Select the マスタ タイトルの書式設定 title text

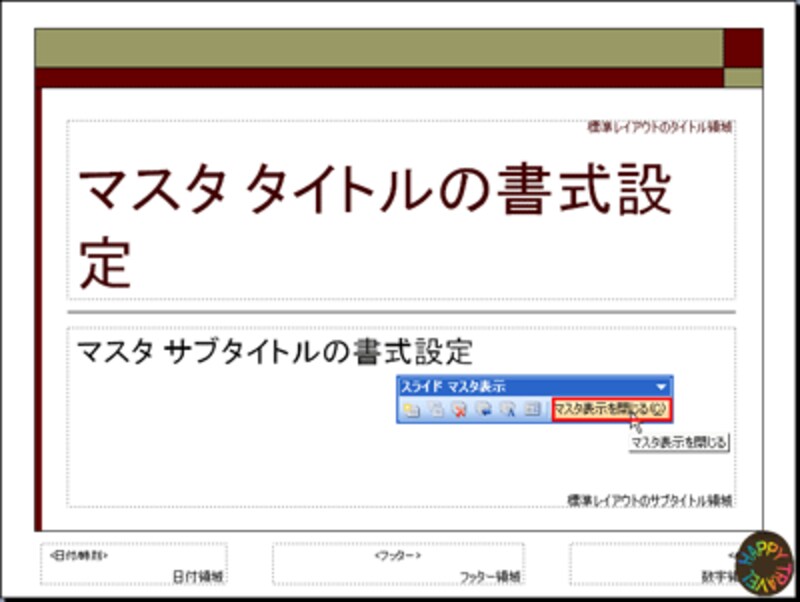click(x=374, y=225)
